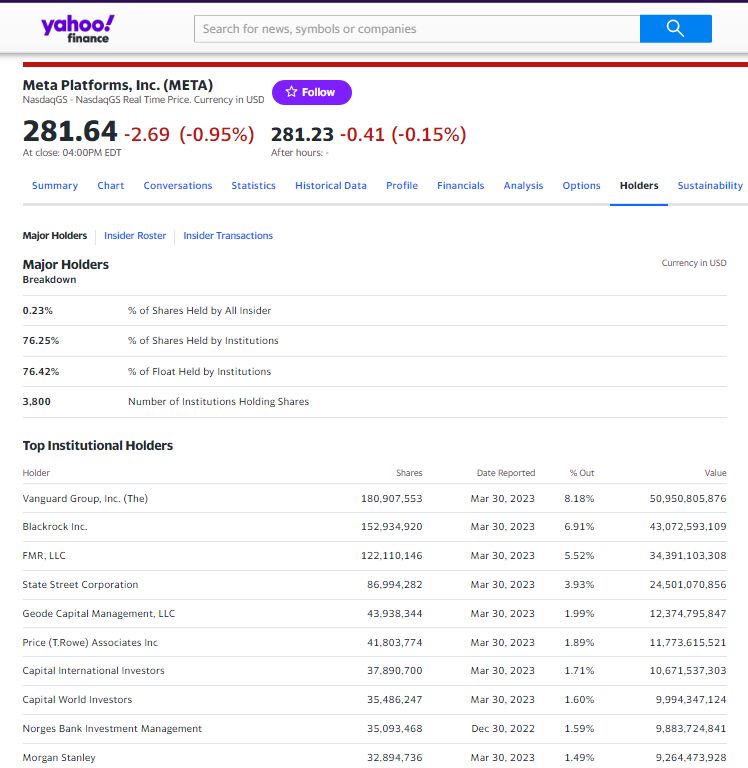Click the Top Institutional Holders heading
748x768 pixels.
click(97, 445)
